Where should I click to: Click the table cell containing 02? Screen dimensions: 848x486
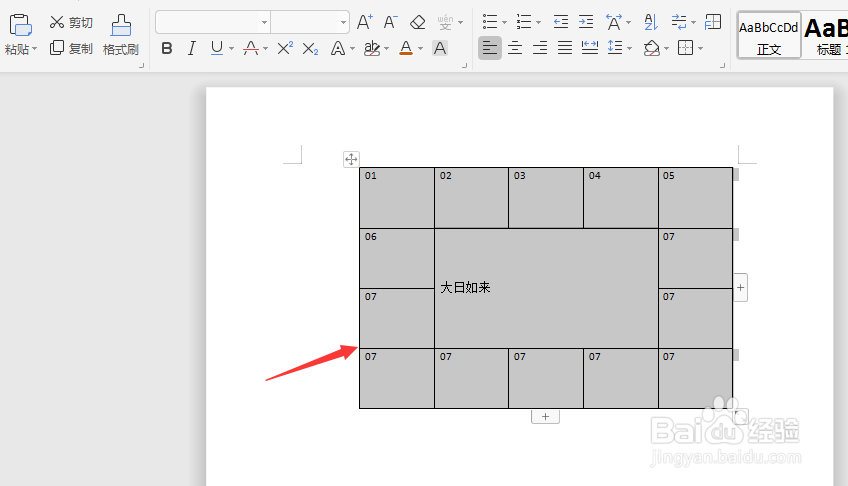(x=472, y=198)
